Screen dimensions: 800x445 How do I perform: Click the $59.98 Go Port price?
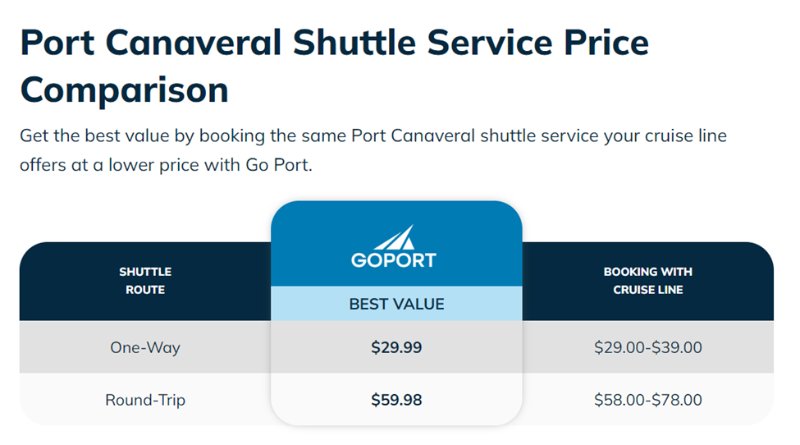pos(396,400)
